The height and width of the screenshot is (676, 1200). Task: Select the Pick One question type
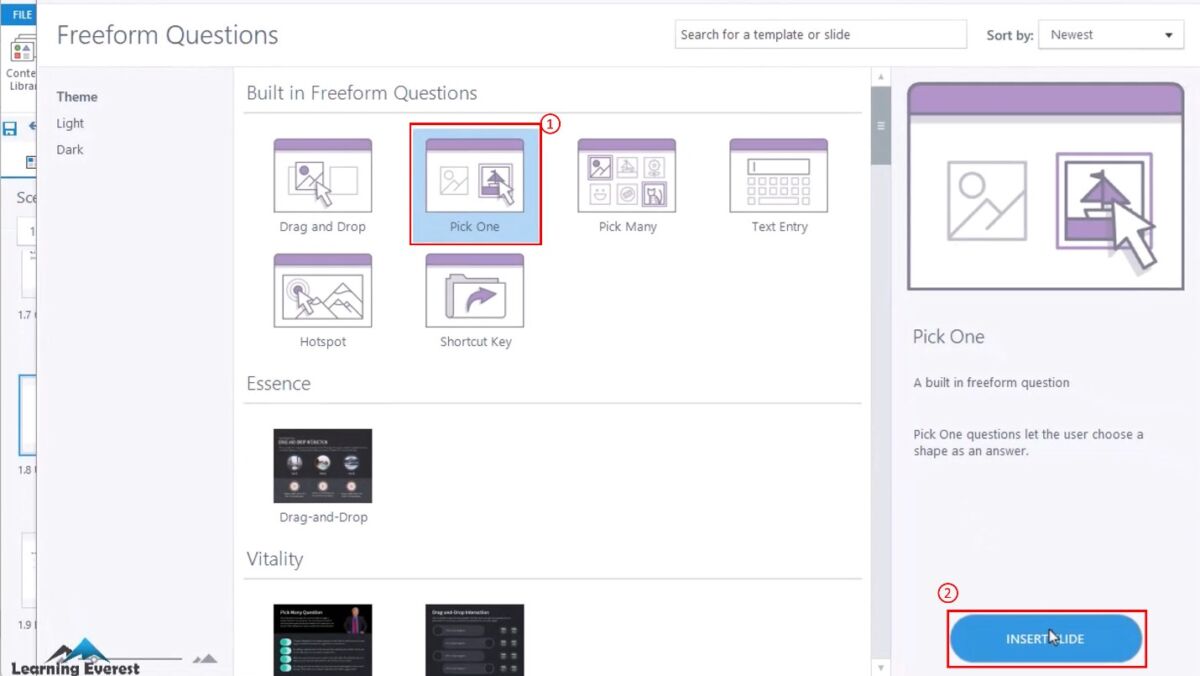click(x=474, y=180)
